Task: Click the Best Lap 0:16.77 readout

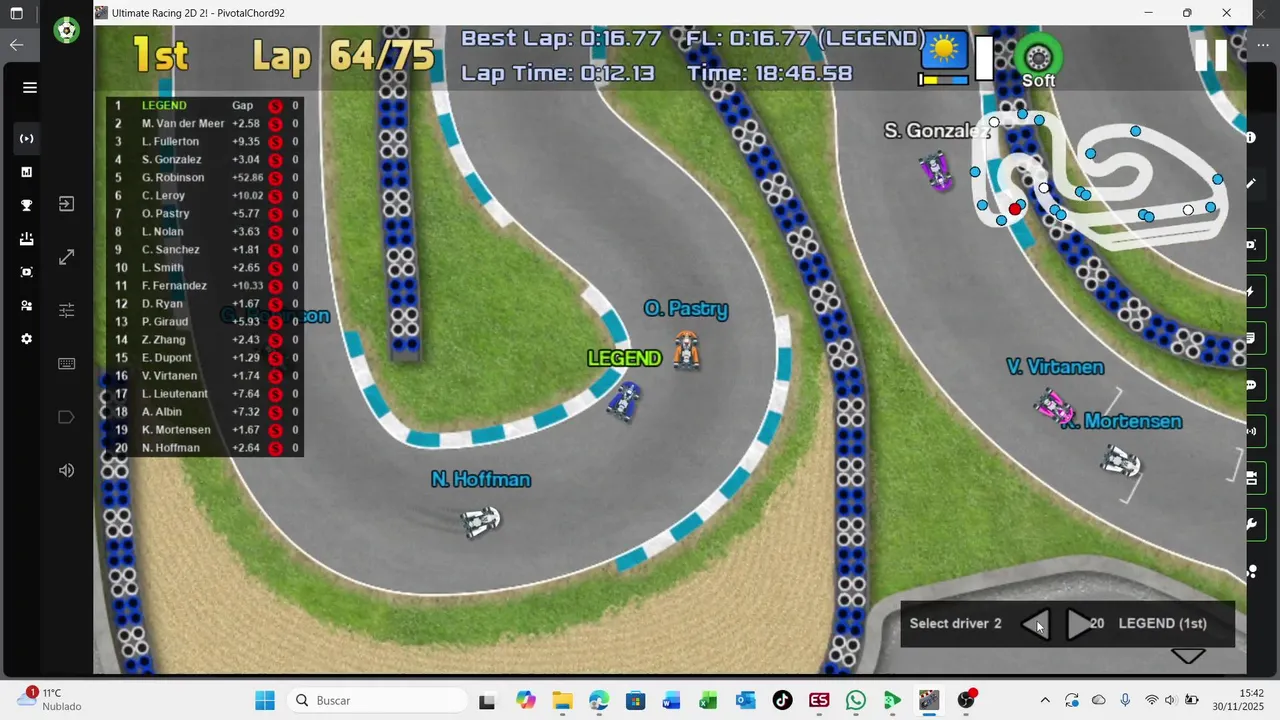Action: click(x=561, y=38)
